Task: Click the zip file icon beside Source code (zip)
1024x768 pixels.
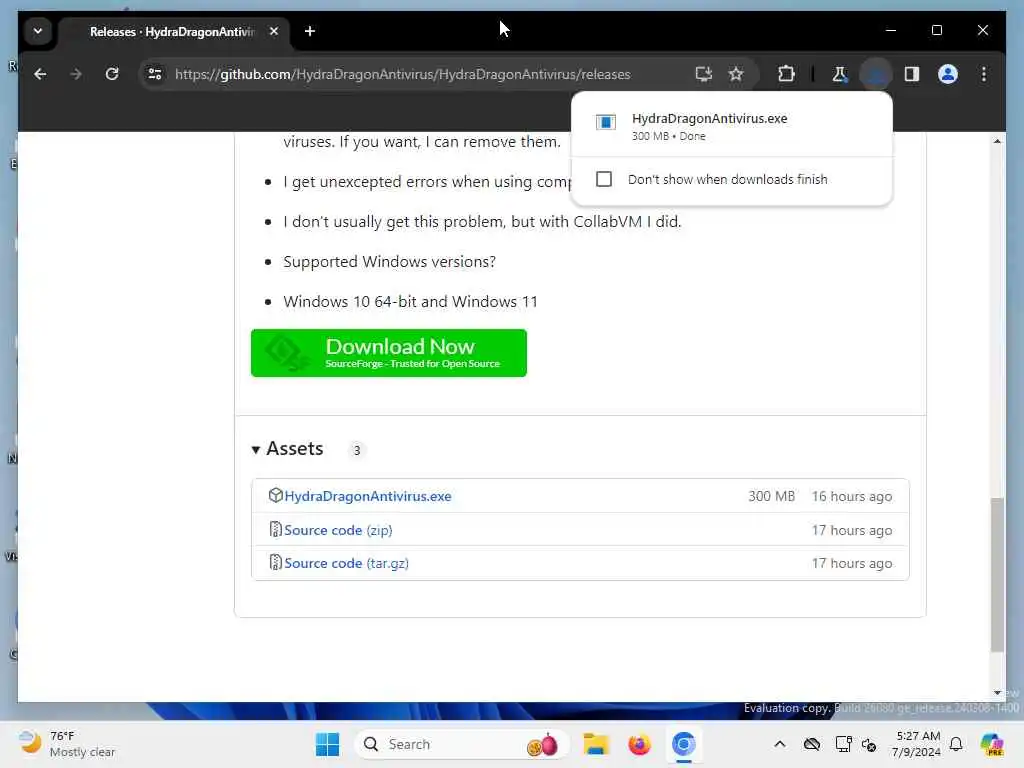Action: coord(276,529)
